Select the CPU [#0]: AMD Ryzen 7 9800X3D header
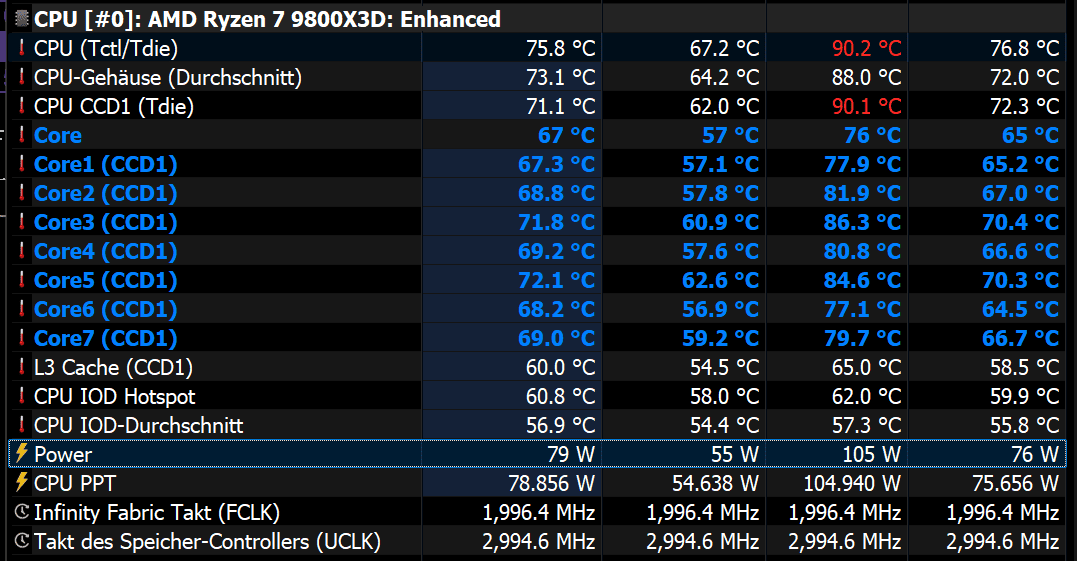This screenshot has width=1077, height=561. (267, 19)
